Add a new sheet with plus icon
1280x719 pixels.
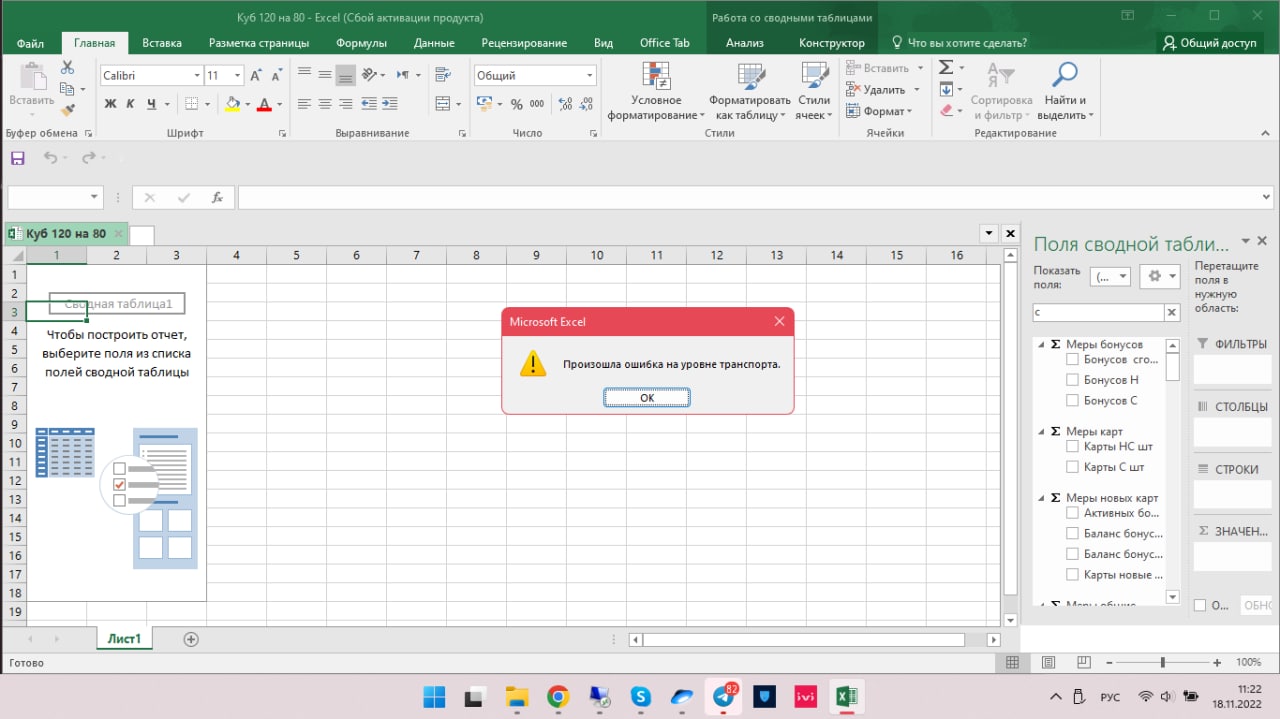point(191,639)
